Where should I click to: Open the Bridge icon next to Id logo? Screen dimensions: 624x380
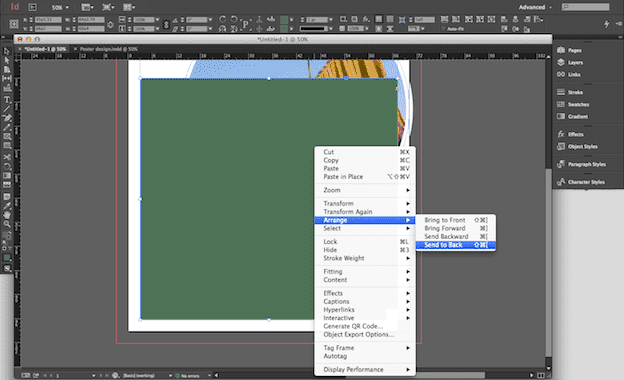(32, 7)
